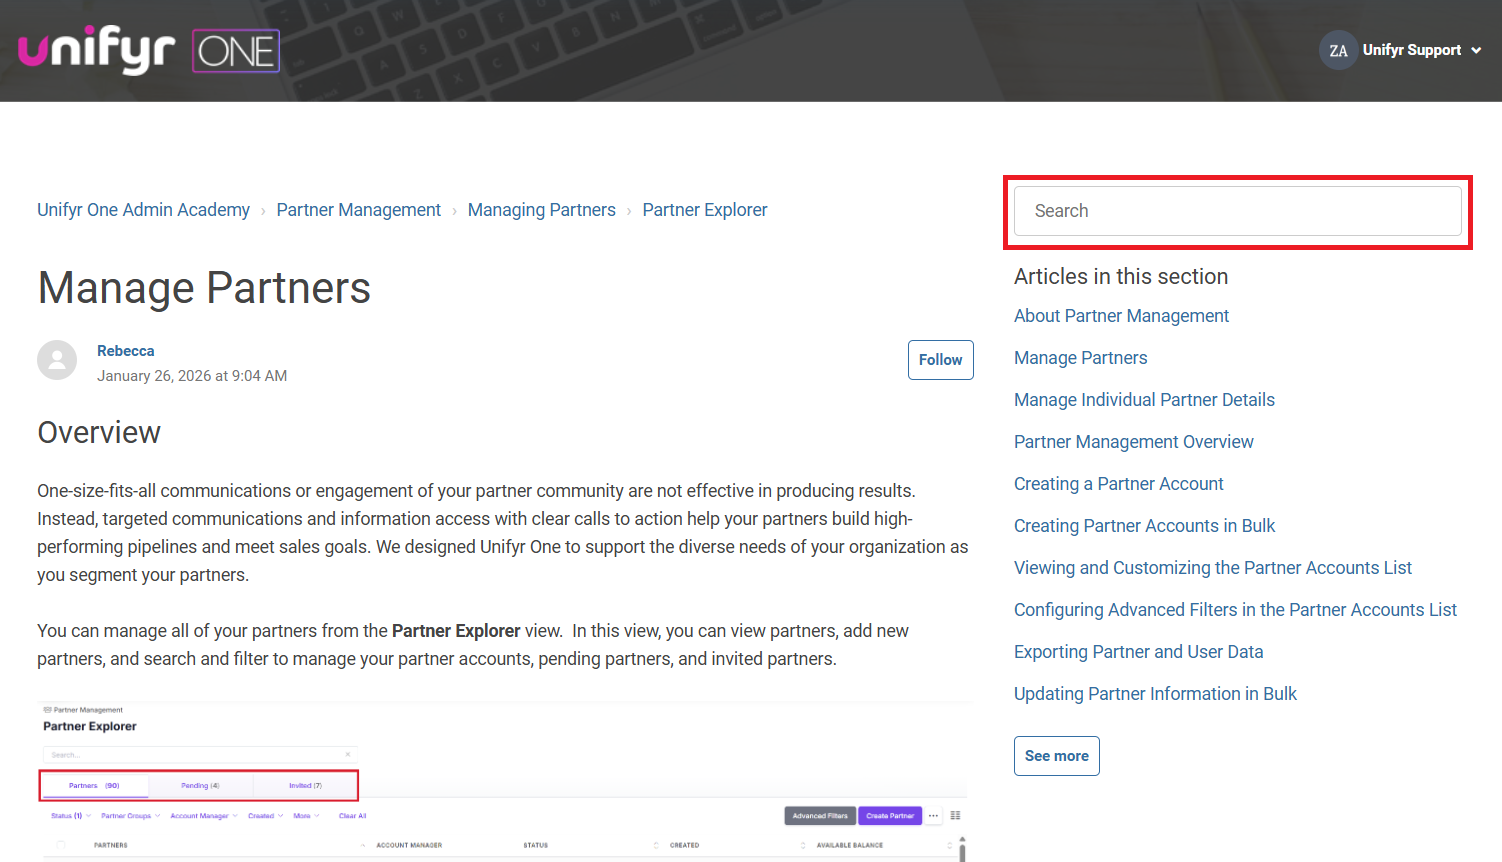
Task: Click Rebecca's avatar image
Action: (x=57, y=360)
